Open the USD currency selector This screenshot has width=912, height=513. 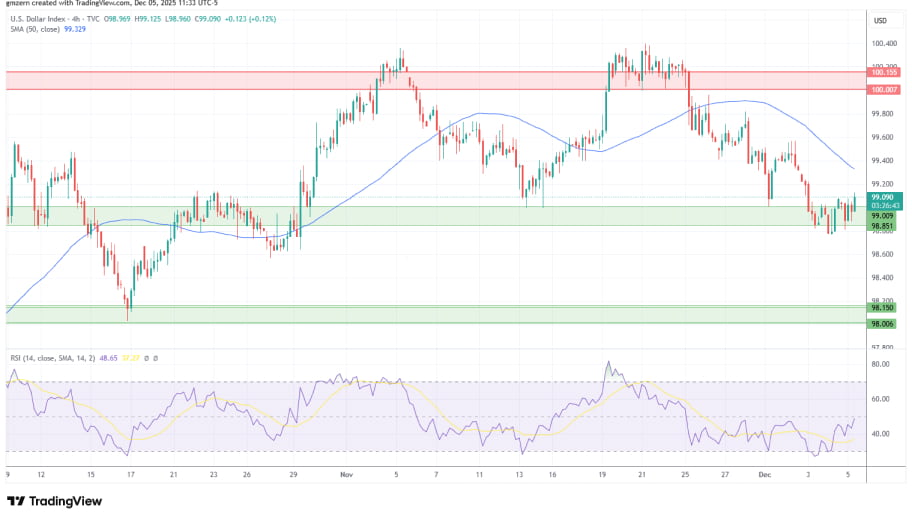881,20
